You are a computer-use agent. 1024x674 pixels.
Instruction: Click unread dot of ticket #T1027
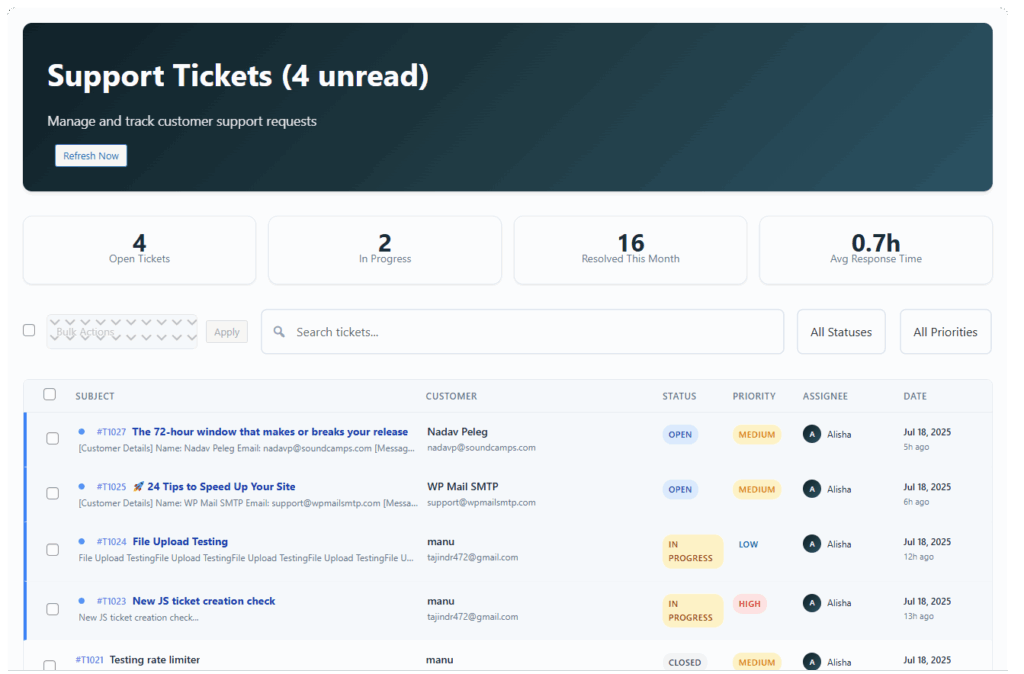click(x=82, y=432)
